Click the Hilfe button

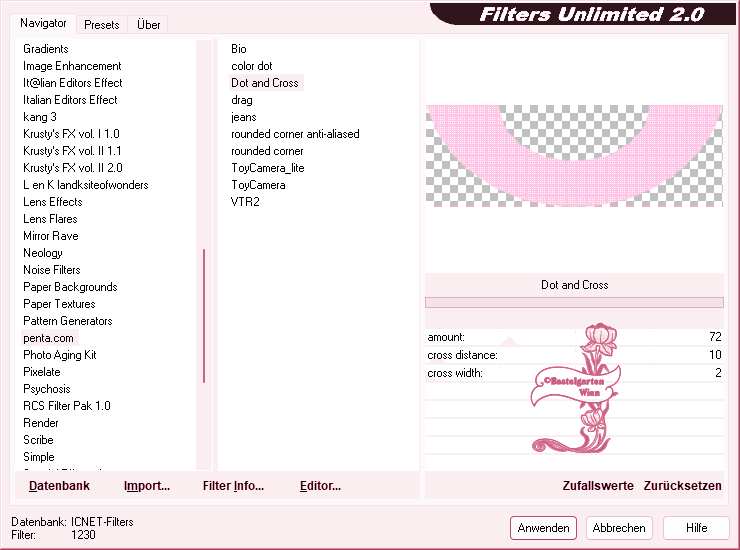(696, 528)
